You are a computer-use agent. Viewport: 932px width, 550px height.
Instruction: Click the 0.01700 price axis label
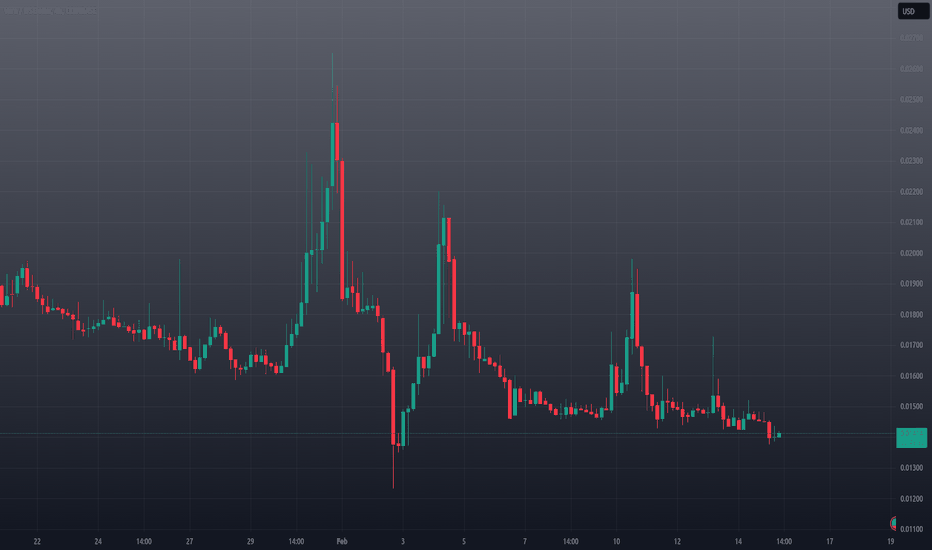pos(911,345)
